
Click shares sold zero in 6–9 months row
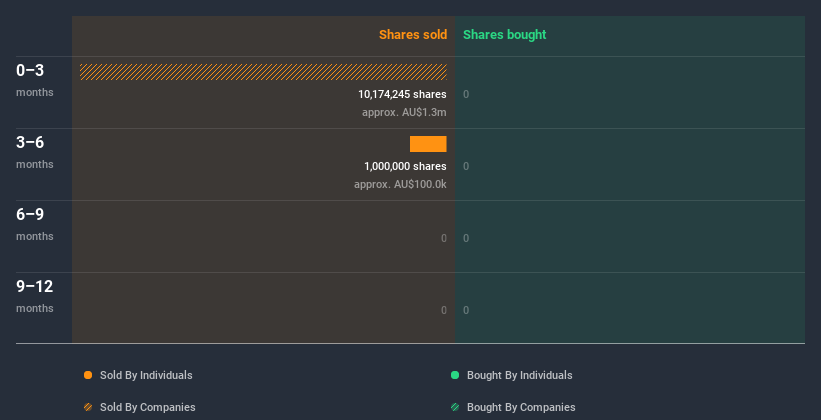click(444, 238)
